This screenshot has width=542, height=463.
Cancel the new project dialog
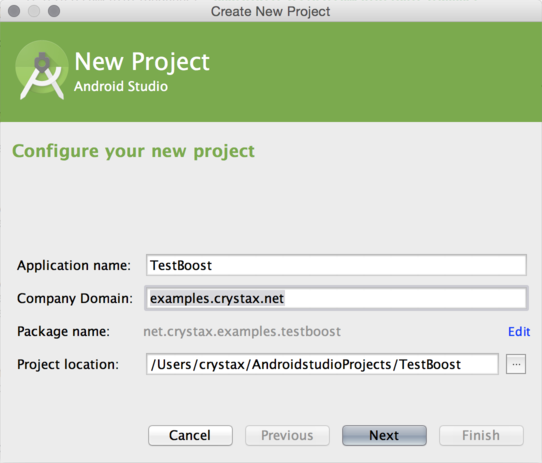[x=190, y=435]
